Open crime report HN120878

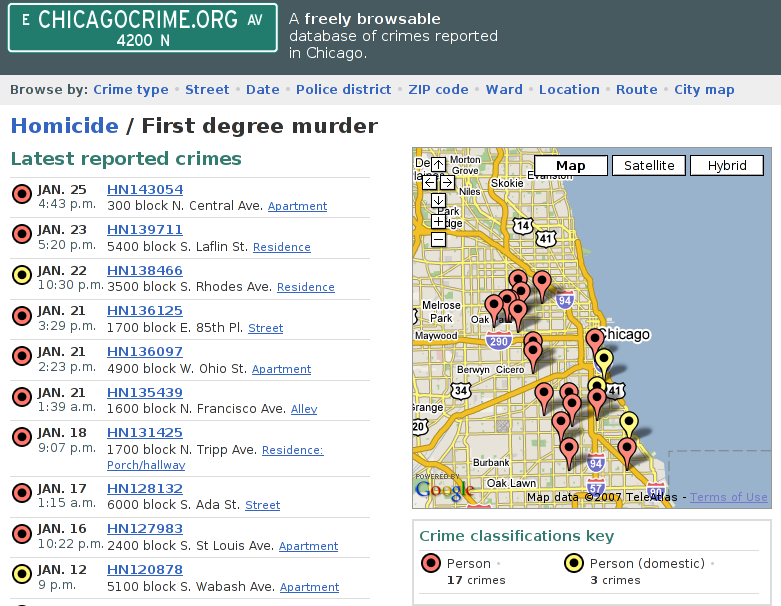pos(145,570)
